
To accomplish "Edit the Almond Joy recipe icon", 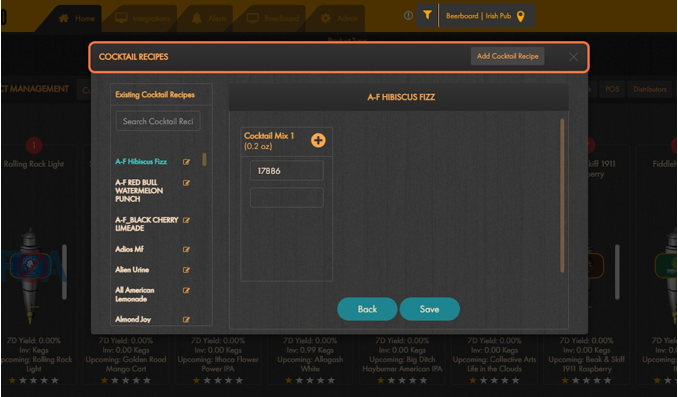I will 186,320.
